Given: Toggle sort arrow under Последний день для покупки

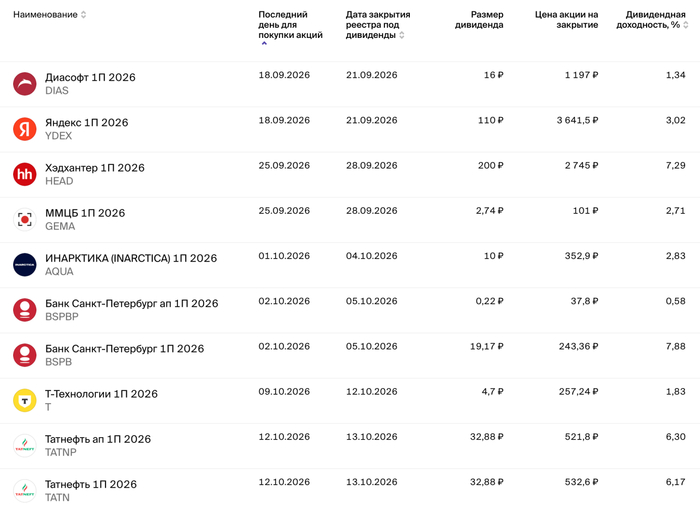Looking at the screenshot, I should pyautogui.click(x=264, y=44).
